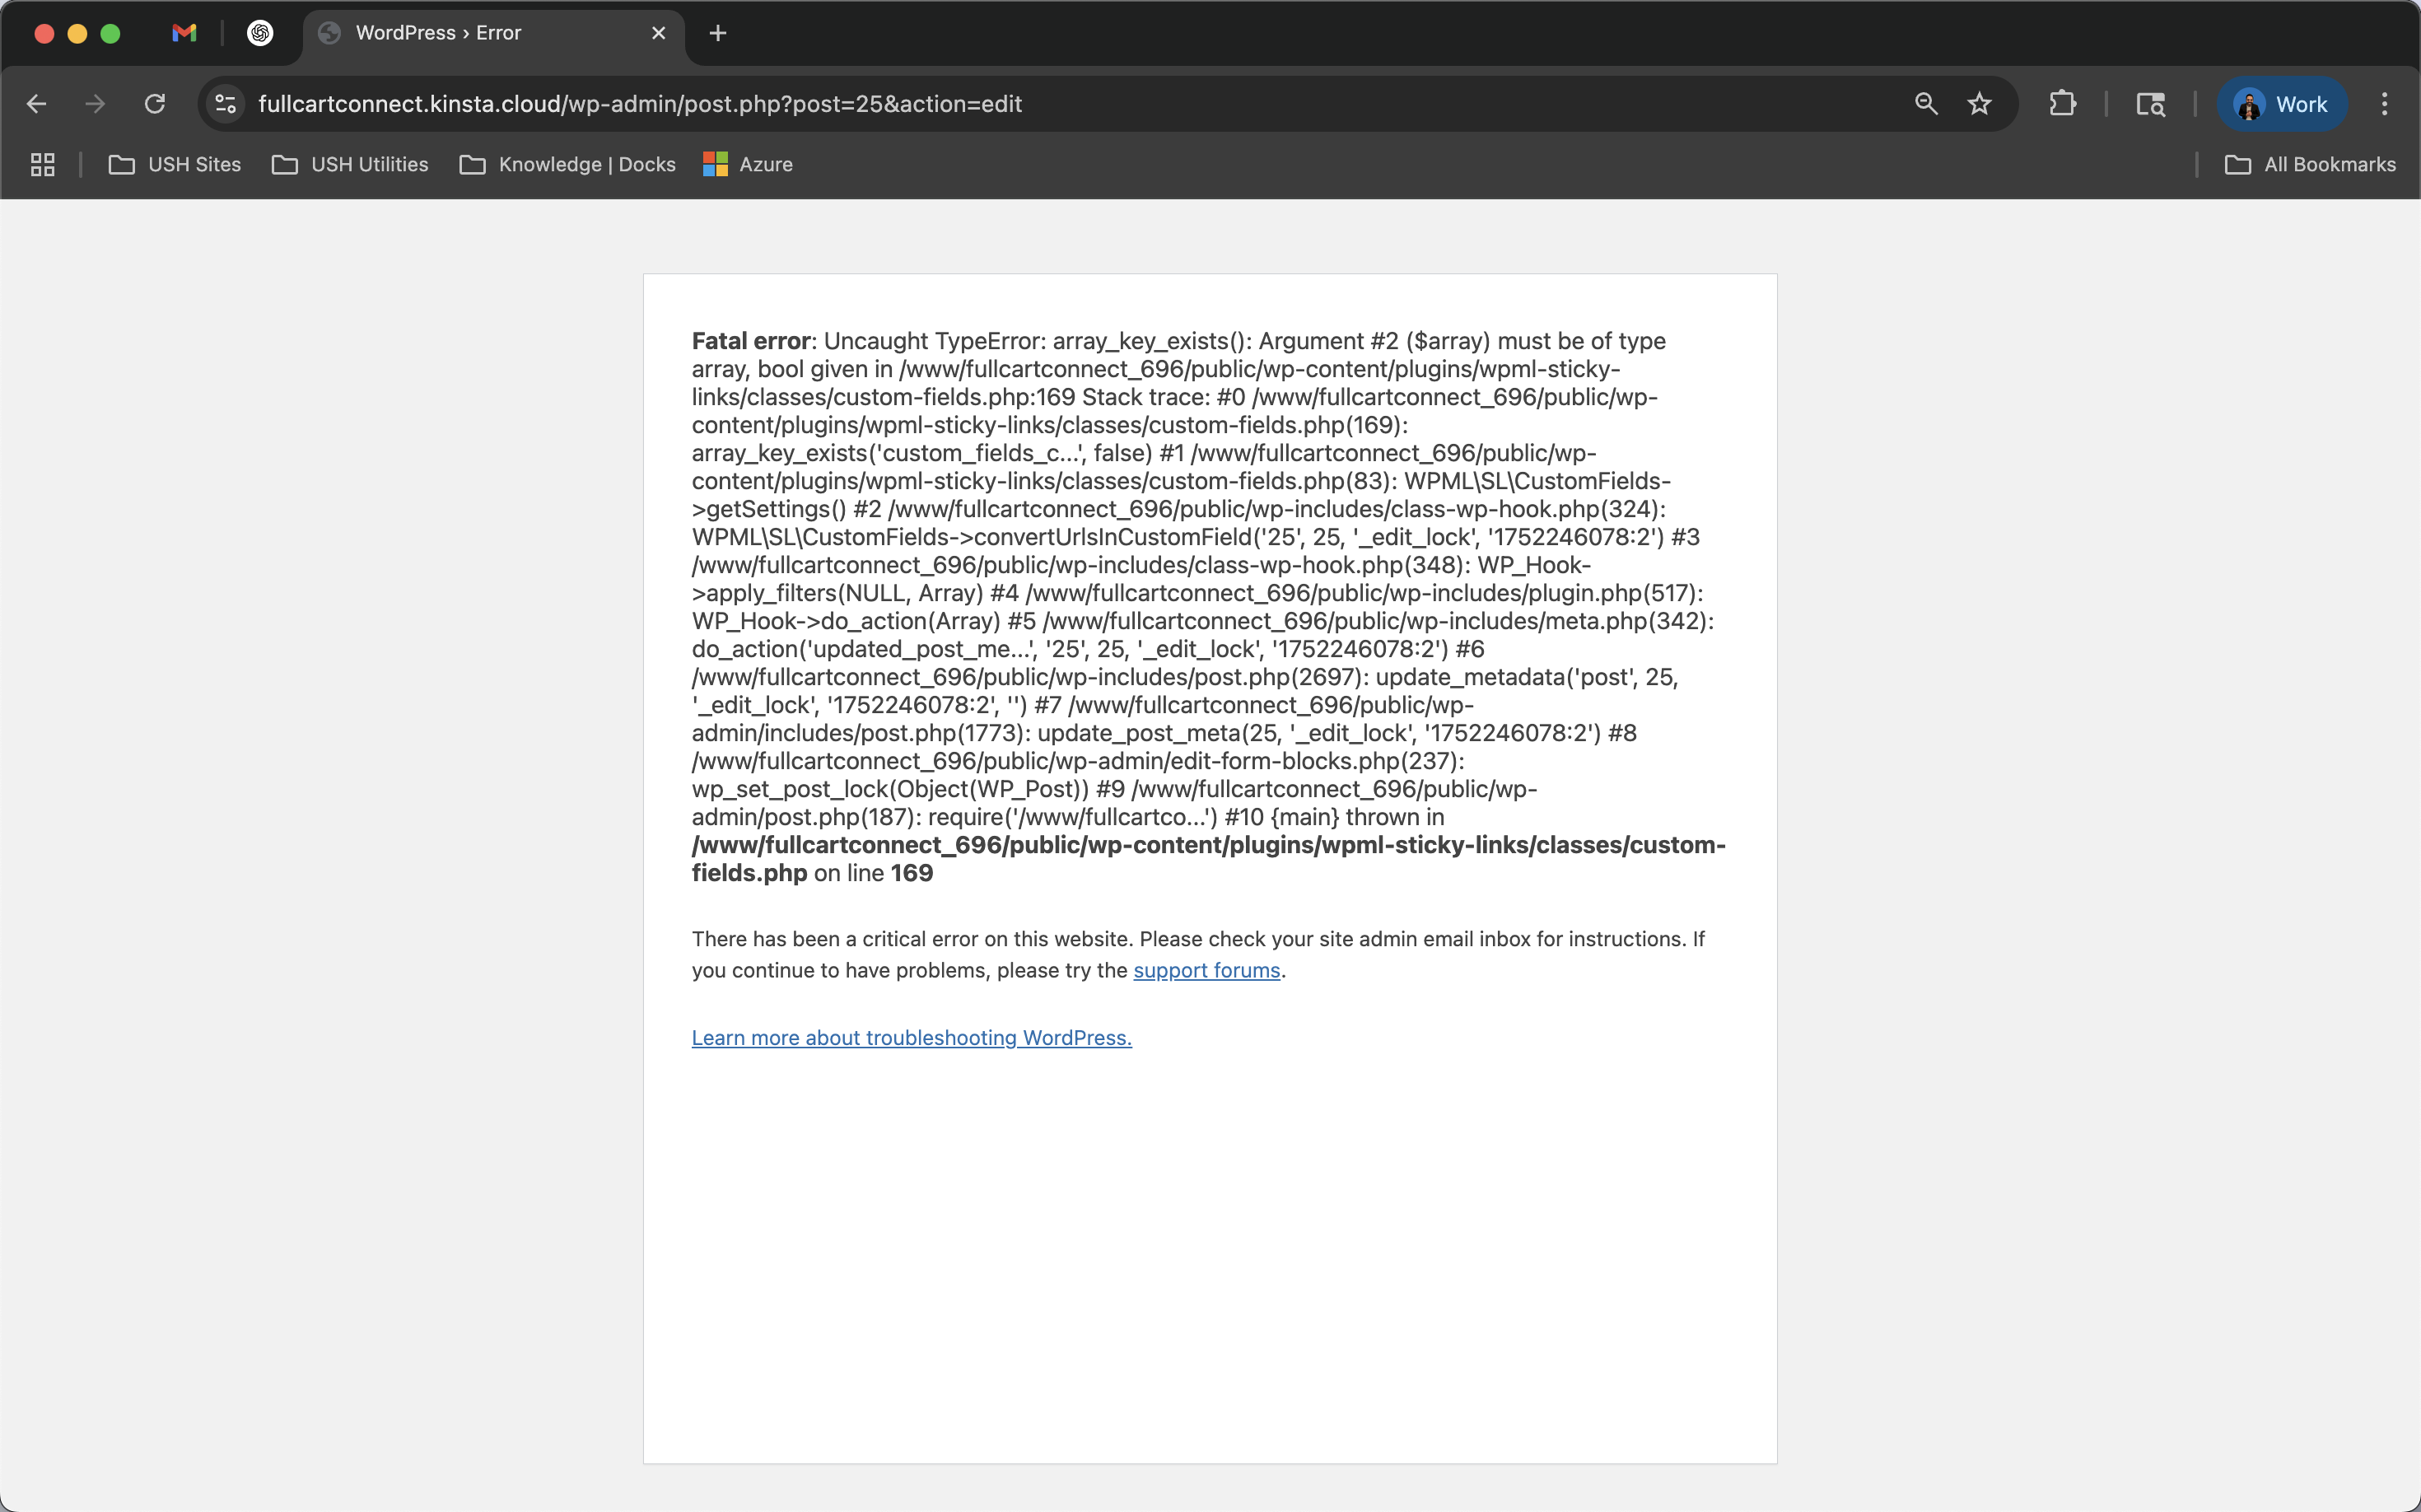Open USH Sites bookmark folder
This screenshot has width=2421, height=1512.
[x=175, y=165]
